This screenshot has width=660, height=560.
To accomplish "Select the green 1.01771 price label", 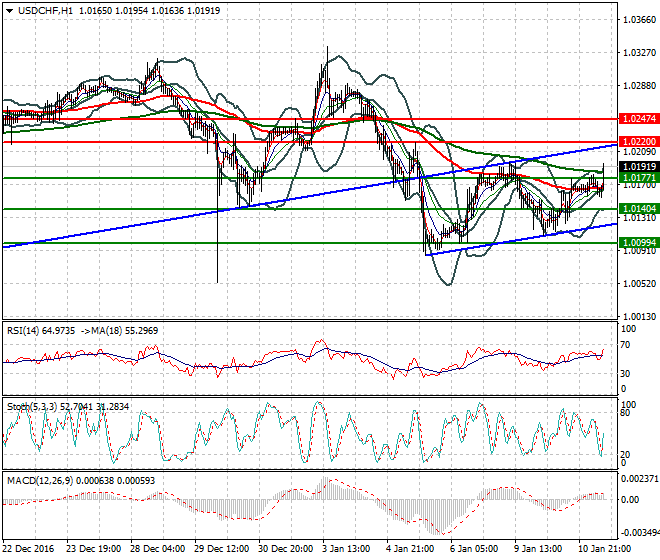I will pos(639,178).
